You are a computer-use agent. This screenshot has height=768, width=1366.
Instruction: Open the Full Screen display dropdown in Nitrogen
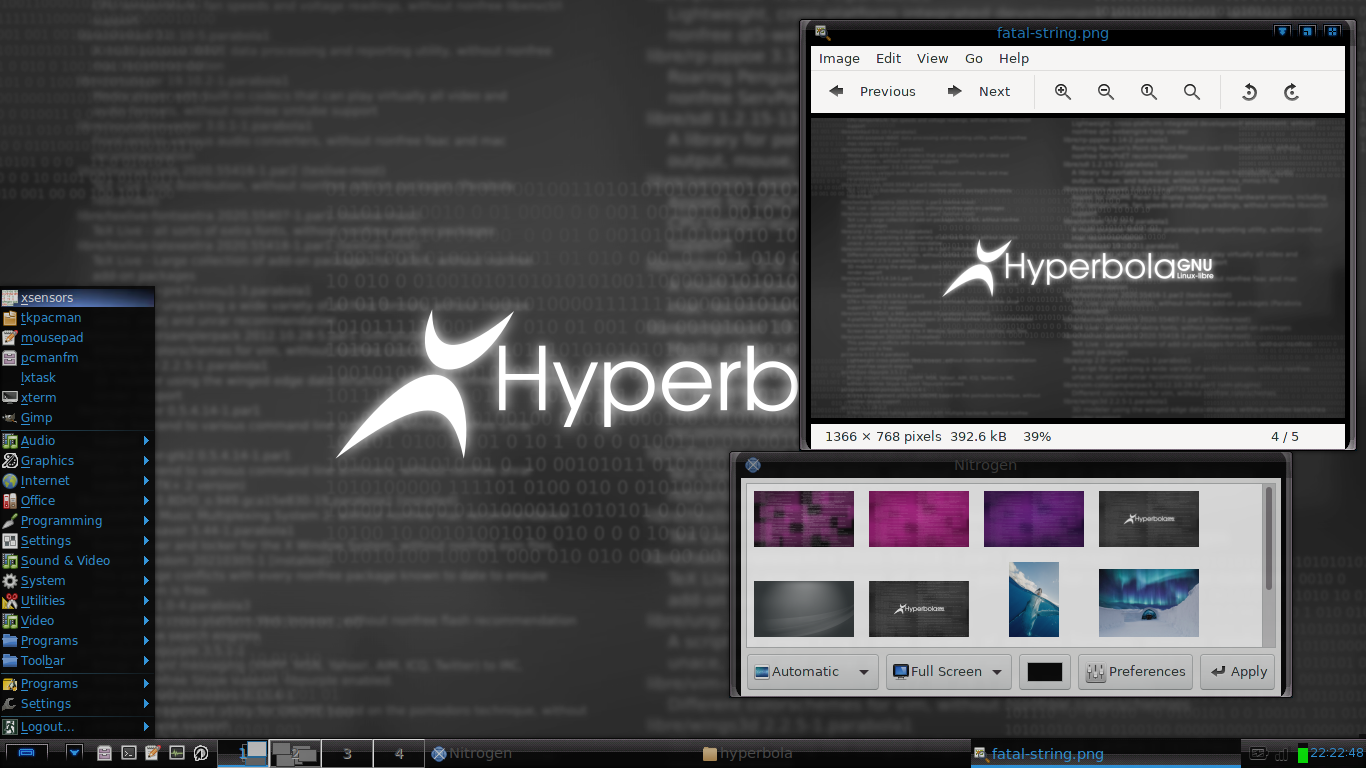[x=948, y=672]
